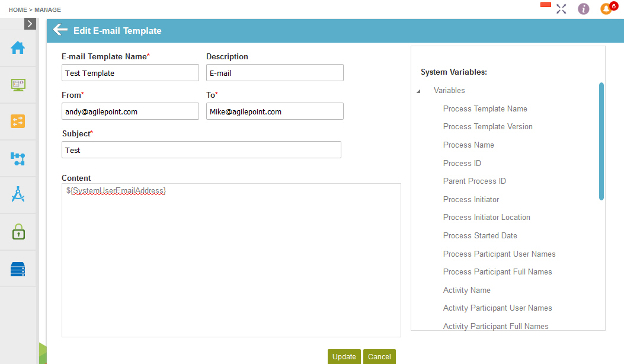Click the red flag icon in header
Viewport: 624px width, 364px height.
pyautogui.click(x=545, y=5)
